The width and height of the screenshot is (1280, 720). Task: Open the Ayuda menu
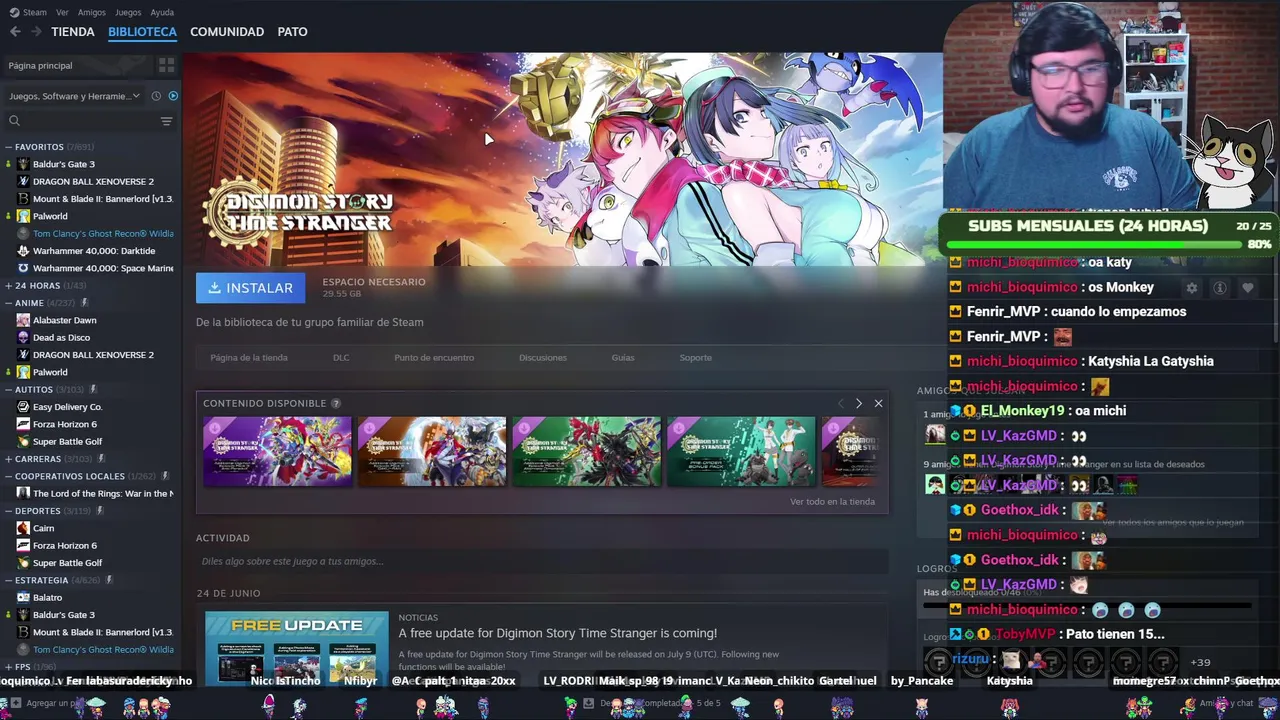pyautogui.click(x=162, y=12)
